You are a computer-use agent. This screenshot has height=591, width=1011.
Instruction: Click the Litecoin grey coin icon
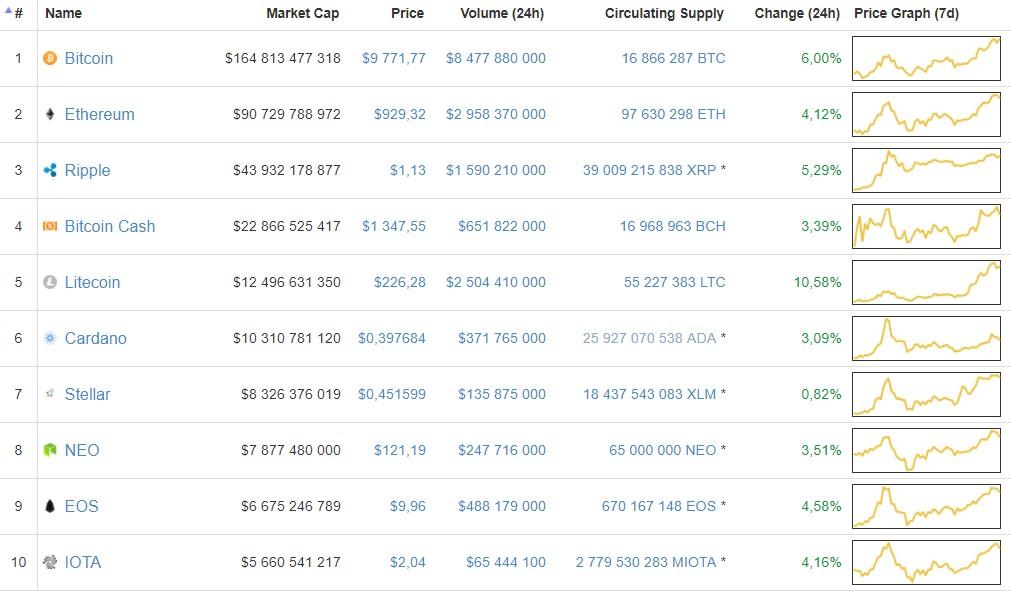click(50, 282)
